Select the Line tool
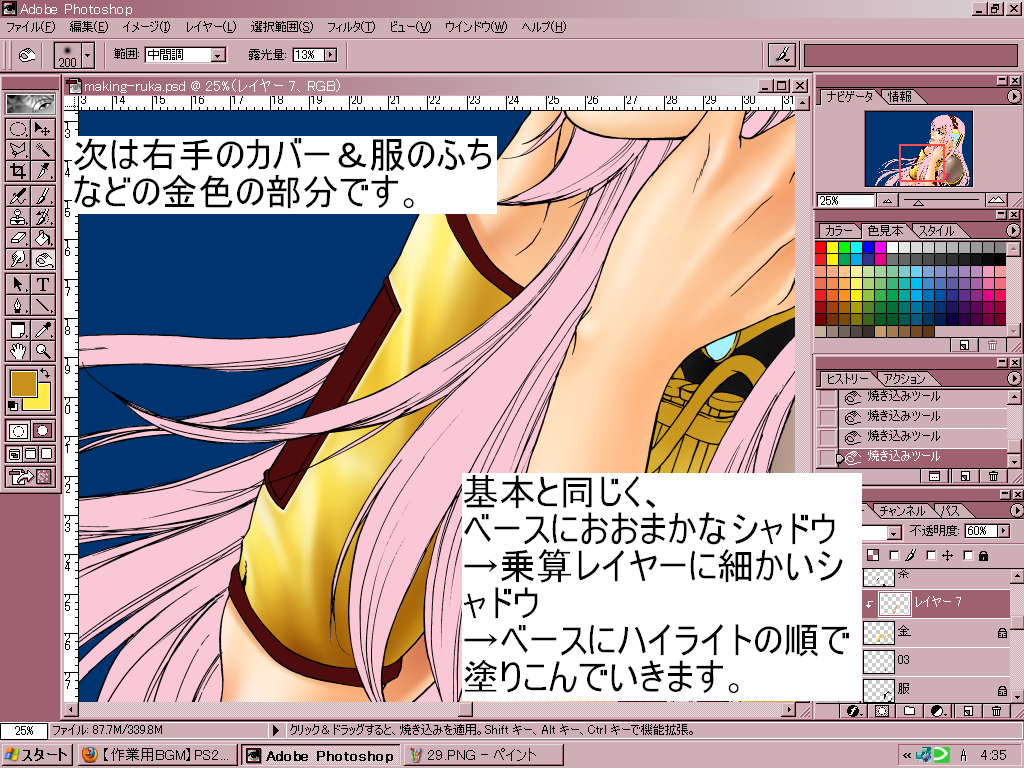Image resolution: width=1024 pixels, height=768 pixels. [43, 305]
